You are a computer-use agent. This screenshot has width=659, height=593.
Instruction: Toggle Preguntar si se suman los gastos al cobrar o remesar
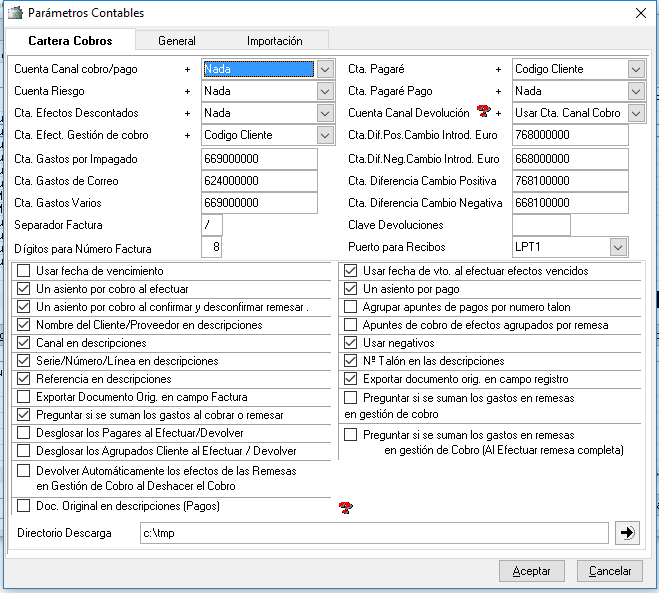click(24, 415)
